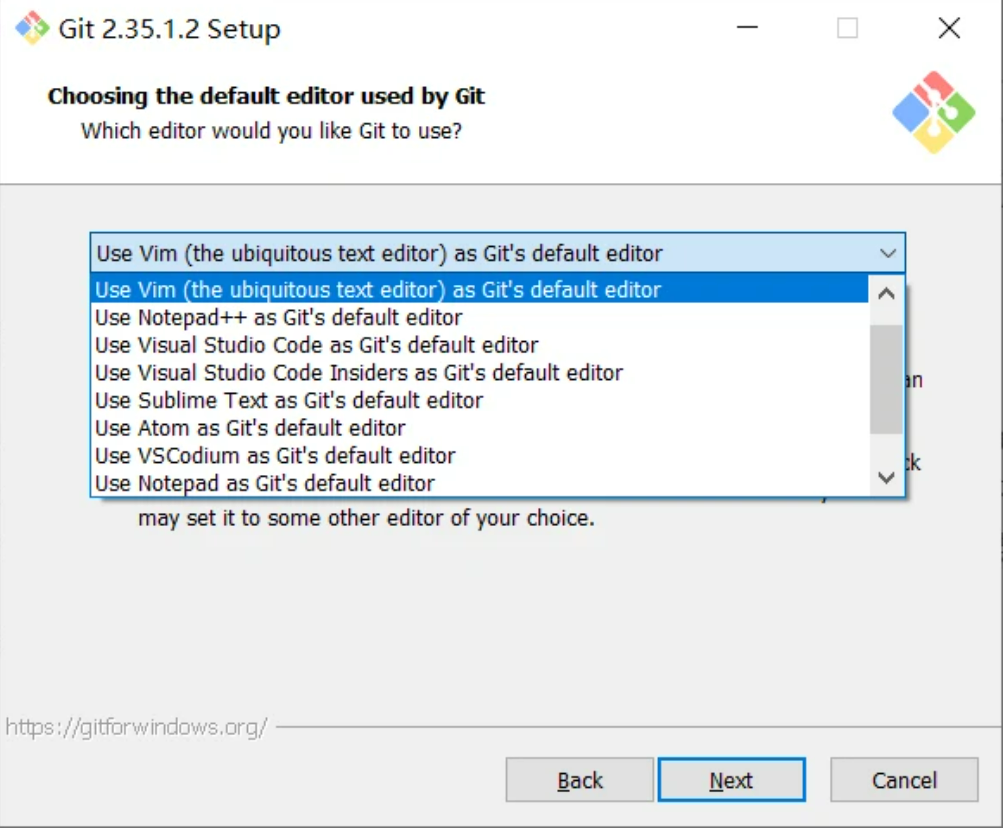Cancel the Git setup
Image resolution: width=1005 pixels, height=828 pixels.
pos(903,780)
